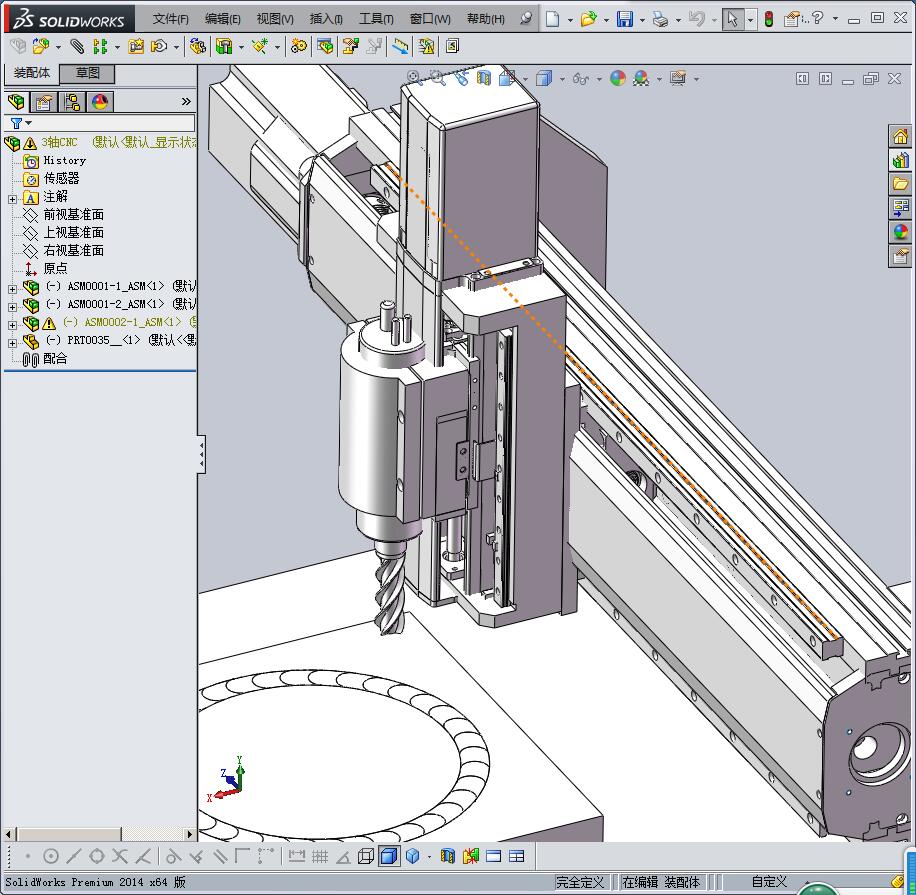Expand the 注解 (Annotations) tree node
The image size is (916, 895).
(12, 198)
